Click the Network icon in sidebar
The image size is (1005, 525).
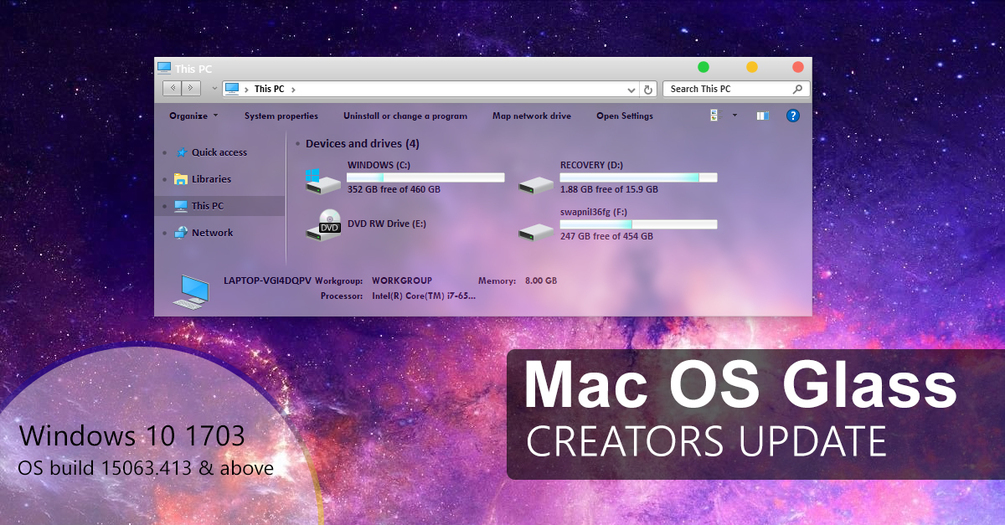(181, 233)
